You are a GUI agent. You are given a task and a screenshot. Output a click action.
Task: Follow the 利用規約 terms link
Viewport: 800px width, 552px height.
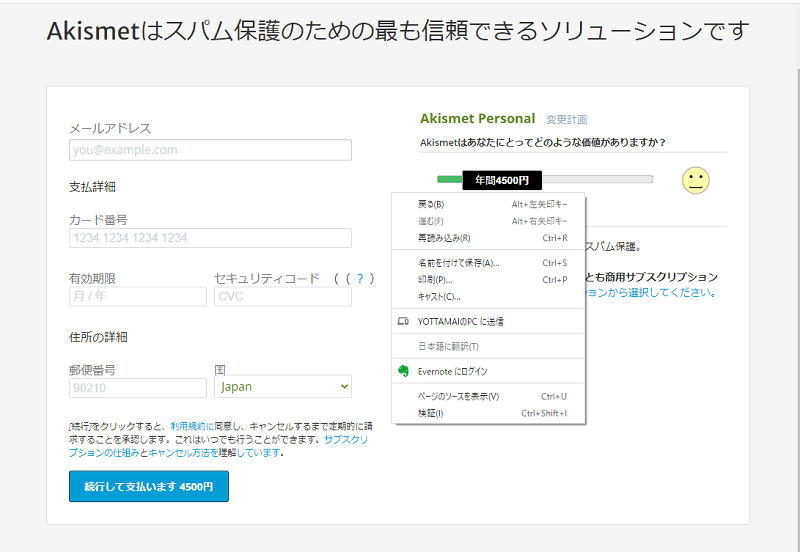tap(188, 425)
